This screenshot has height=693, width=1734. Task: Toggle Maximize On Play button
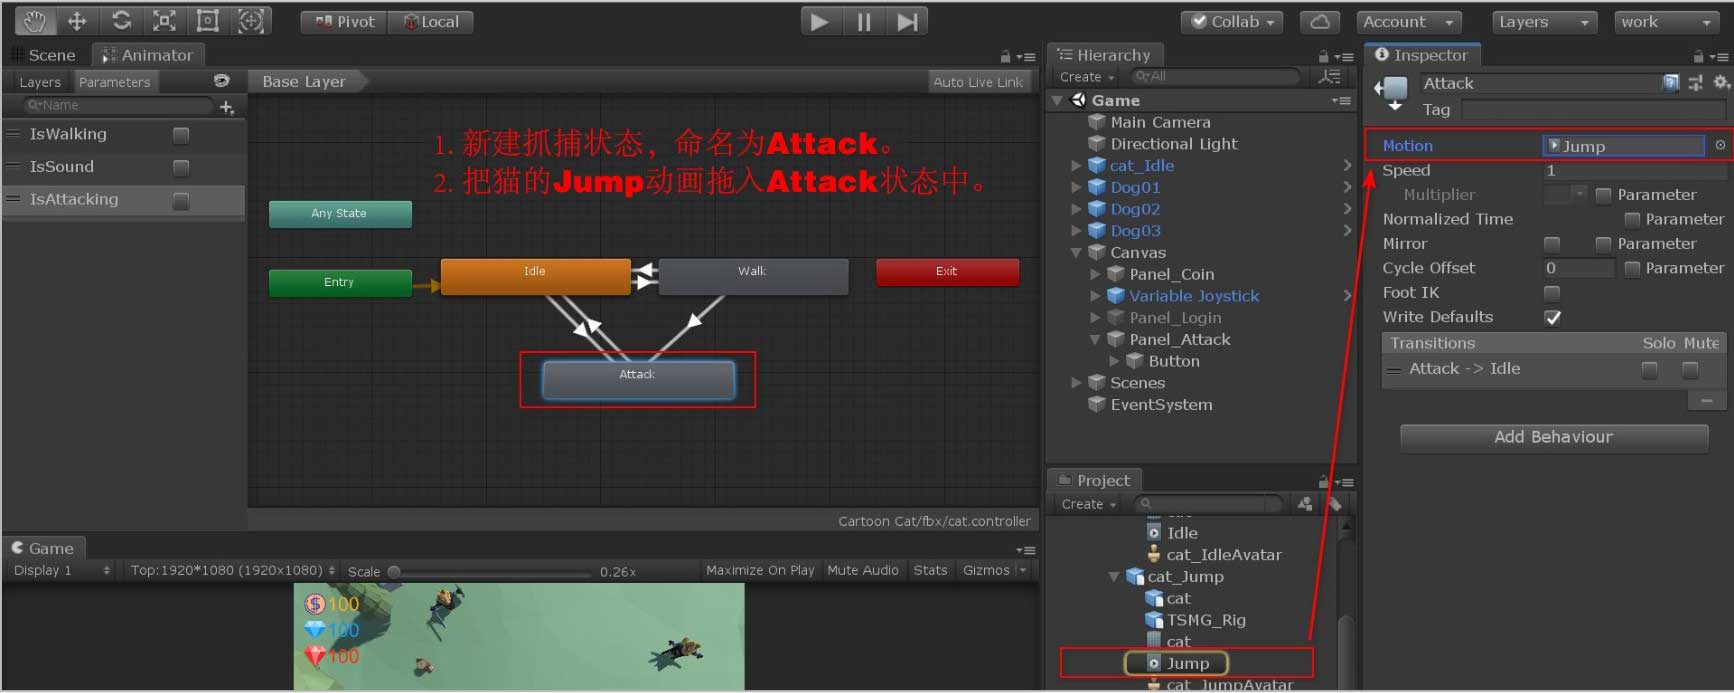[x=760, y=570]
